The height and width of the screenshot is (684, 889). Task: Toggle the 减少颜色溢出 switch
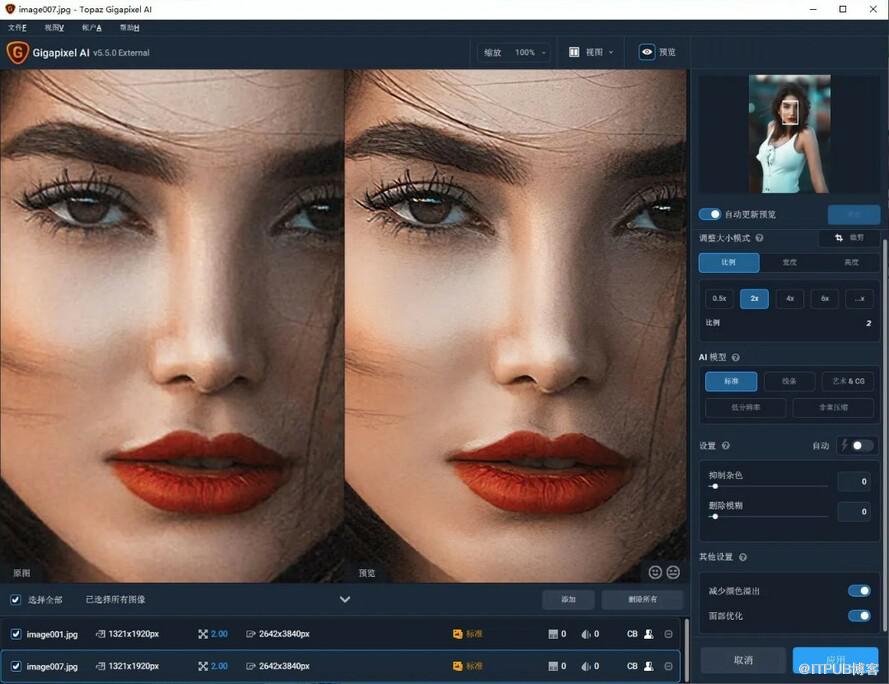tap(860, 591)
